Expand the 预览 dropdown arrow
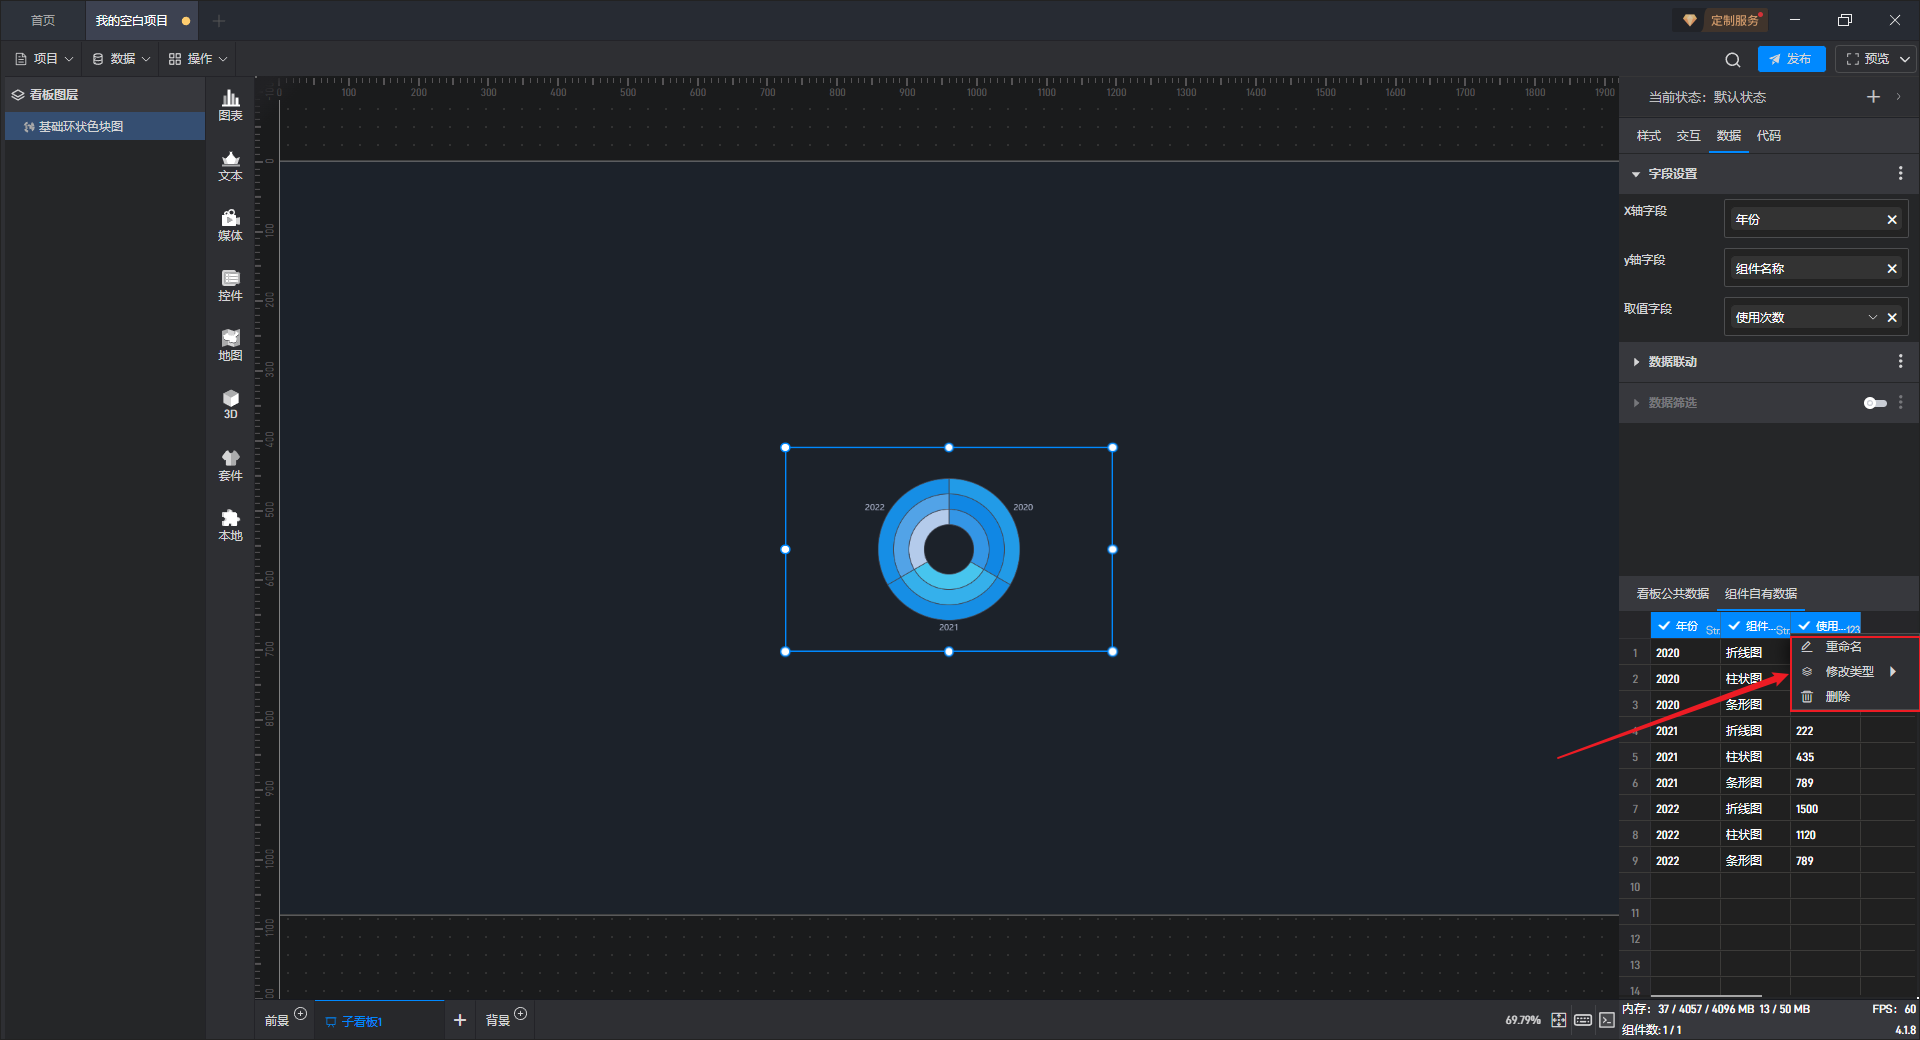1920x1040 pixels. pyautogui.click(x=1905, y=59)
